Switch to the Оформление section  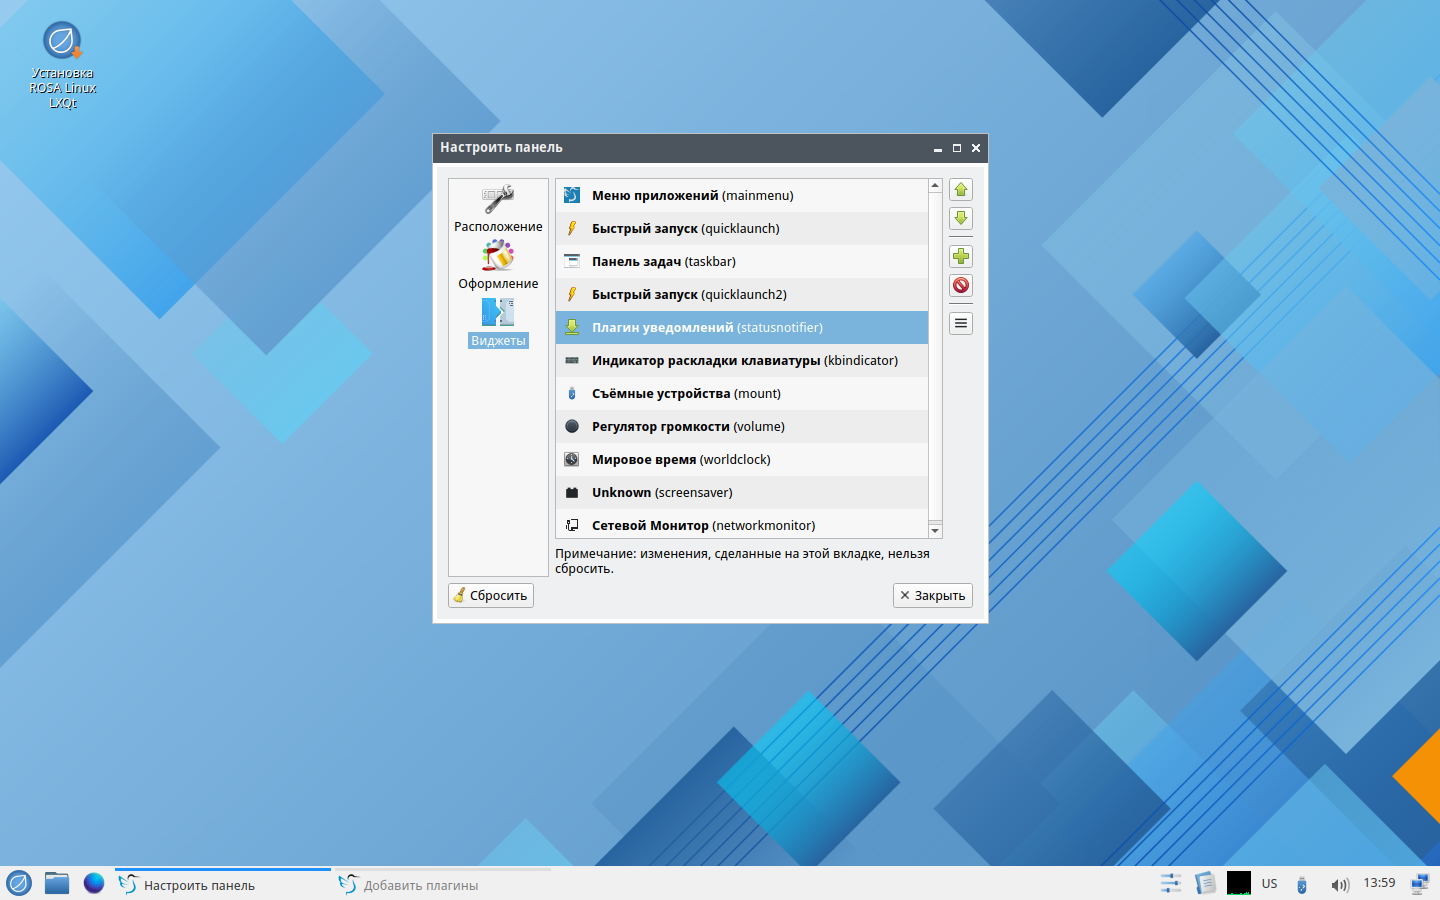pos(498,266)
